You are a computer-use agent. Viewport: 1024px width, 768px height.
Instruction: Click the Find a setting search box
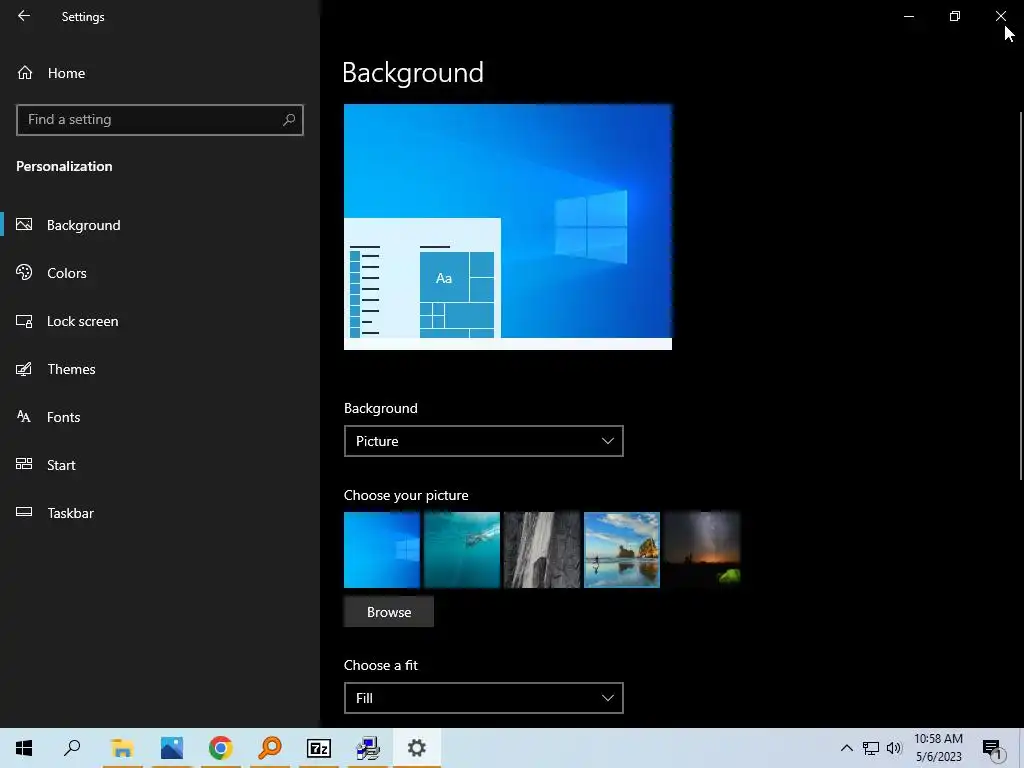tap(160, 120)
